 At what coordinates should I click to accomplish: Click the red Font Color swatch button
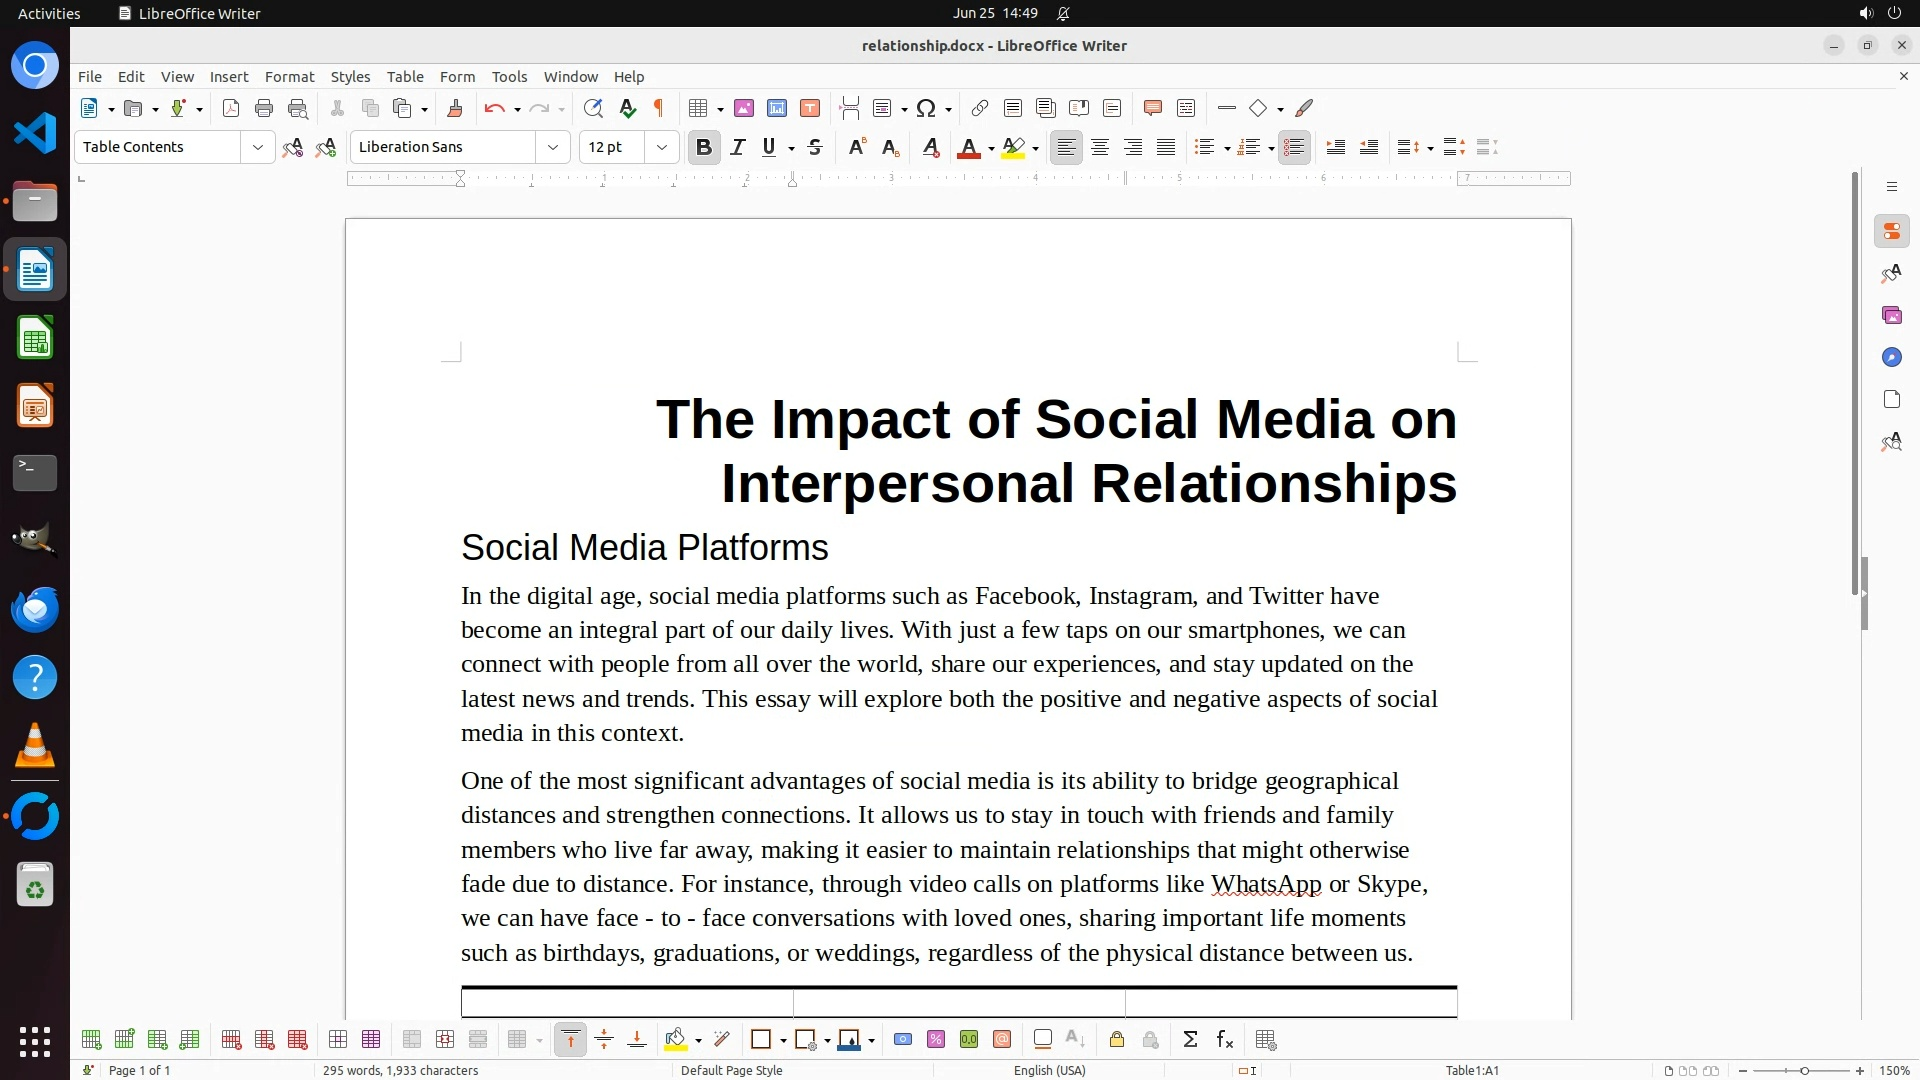click(968, 147)
